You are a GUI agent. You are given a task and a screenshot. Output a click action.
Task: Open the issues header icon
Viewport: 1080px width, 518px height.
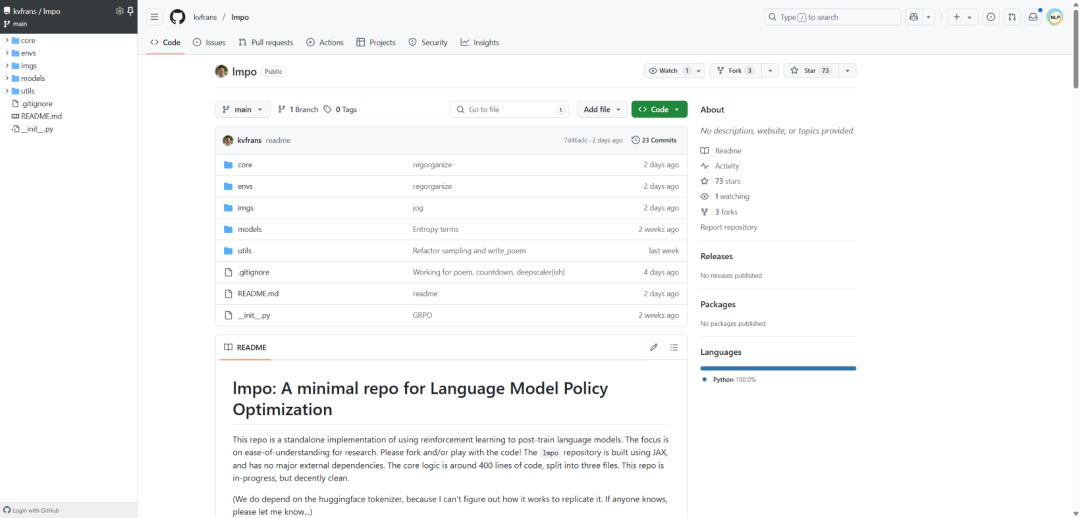pos(990,17)
